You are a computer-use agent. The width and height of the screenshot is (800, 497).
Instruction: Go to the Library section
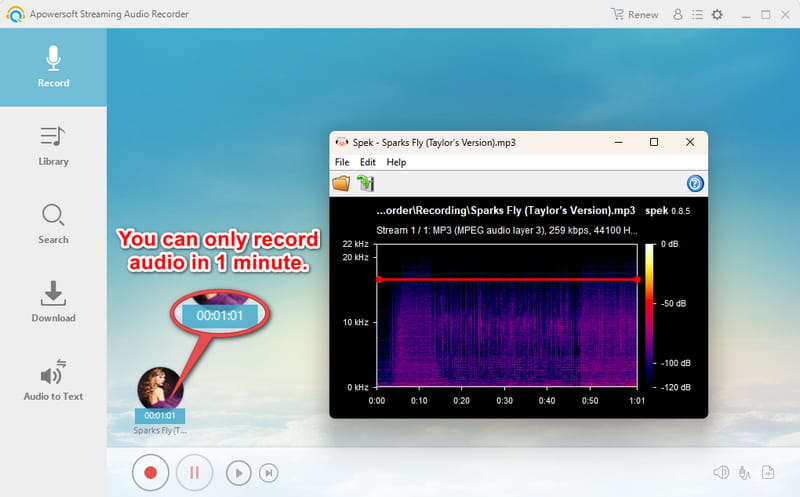(53, 146)
